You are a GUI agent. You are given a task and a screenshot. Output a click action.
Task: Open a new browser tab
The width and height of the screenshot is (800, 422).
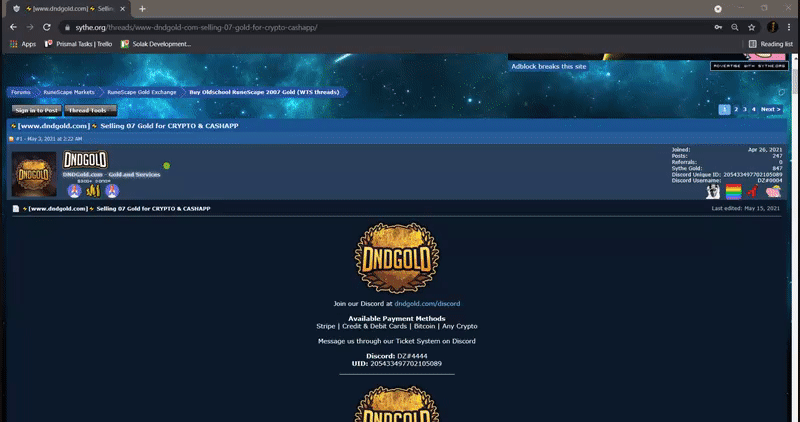click(x=142, y=9)
